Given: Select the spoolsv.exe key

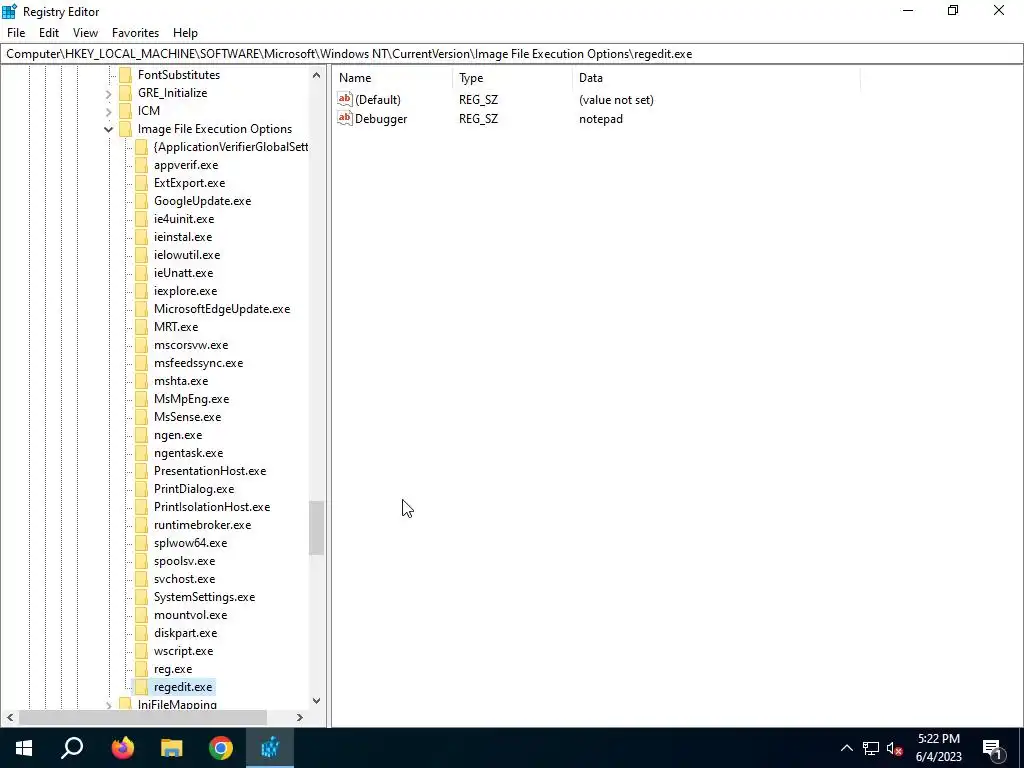Looking at the screenshot, I should 184,561.
